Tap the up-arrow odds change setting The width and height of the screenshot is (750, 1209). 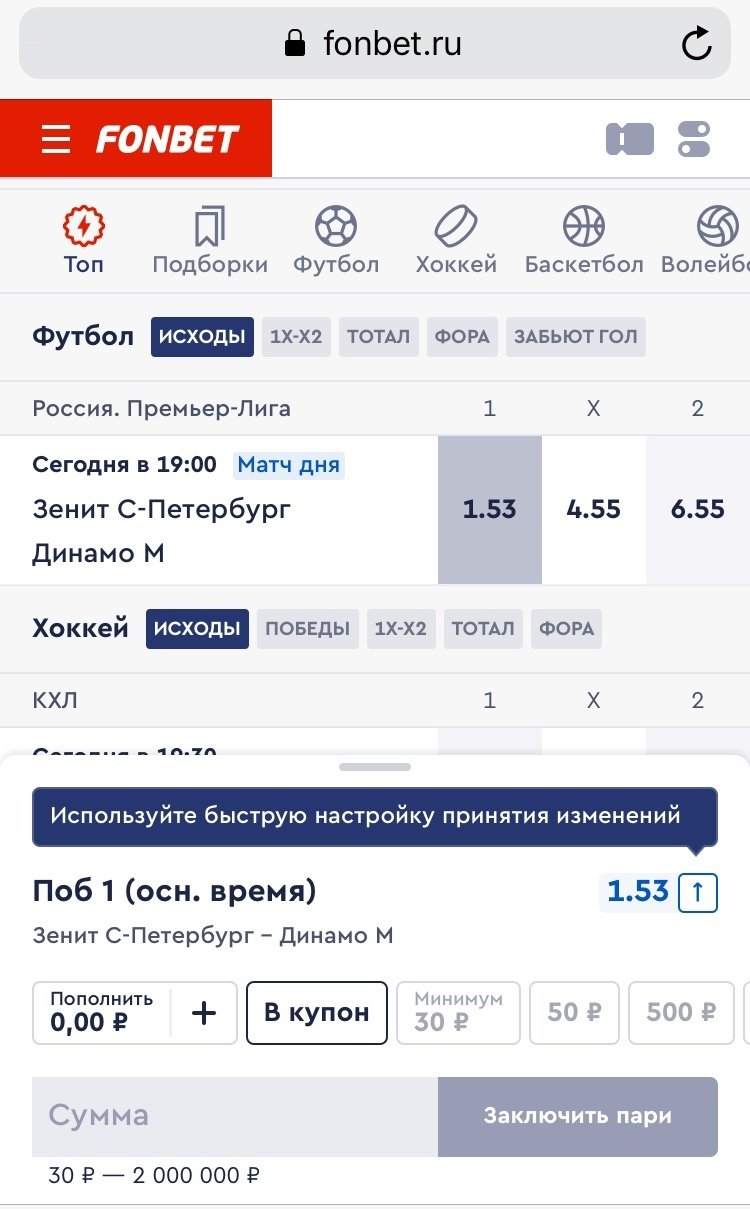click(698, 892)
